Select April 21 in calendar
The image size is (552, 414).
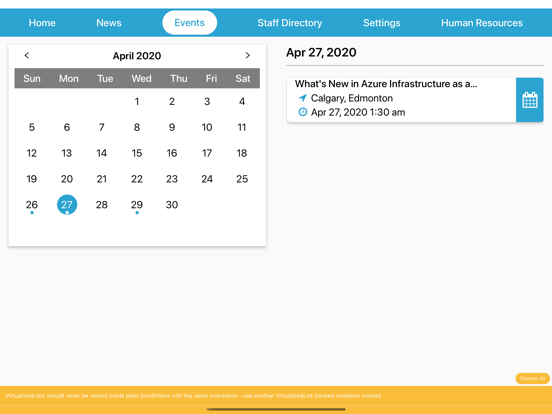(x=102, y=179)
